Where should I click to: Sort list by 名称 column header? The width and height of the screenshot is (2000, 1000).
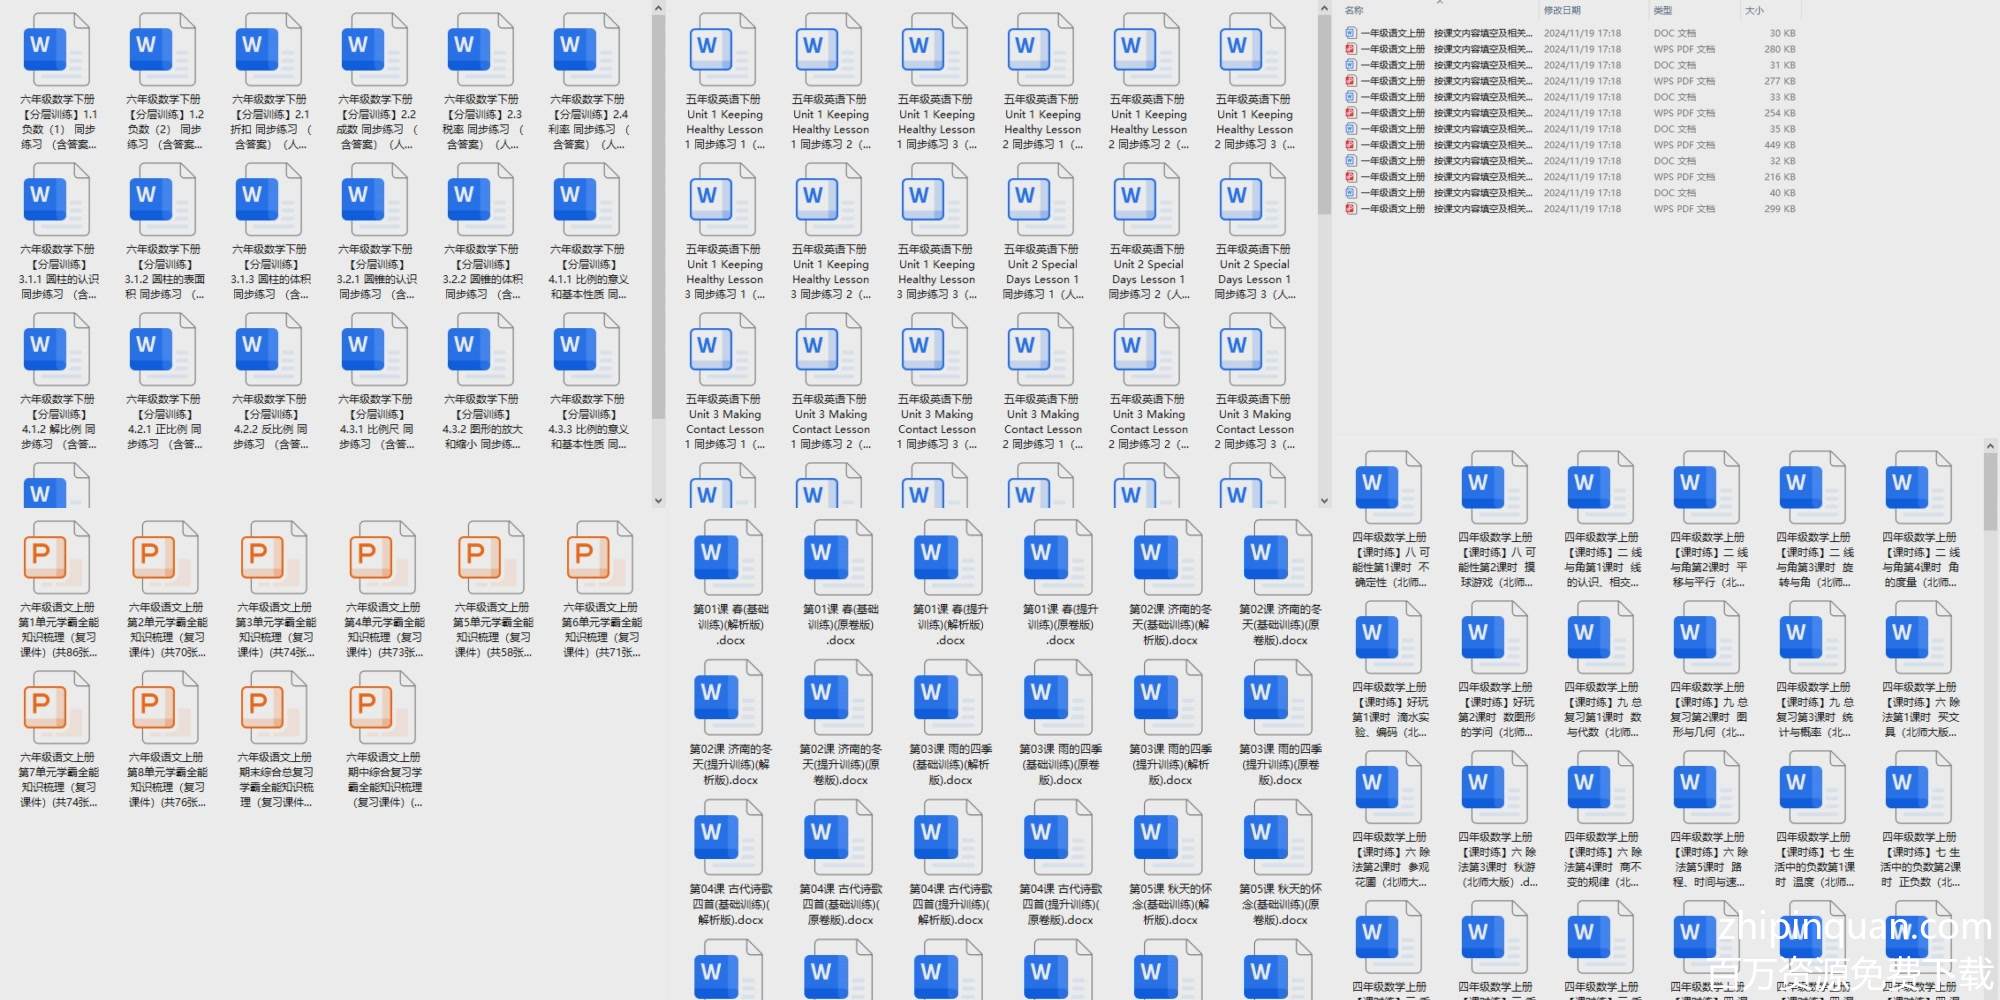pyautogui.click(x=1355, y=10)
